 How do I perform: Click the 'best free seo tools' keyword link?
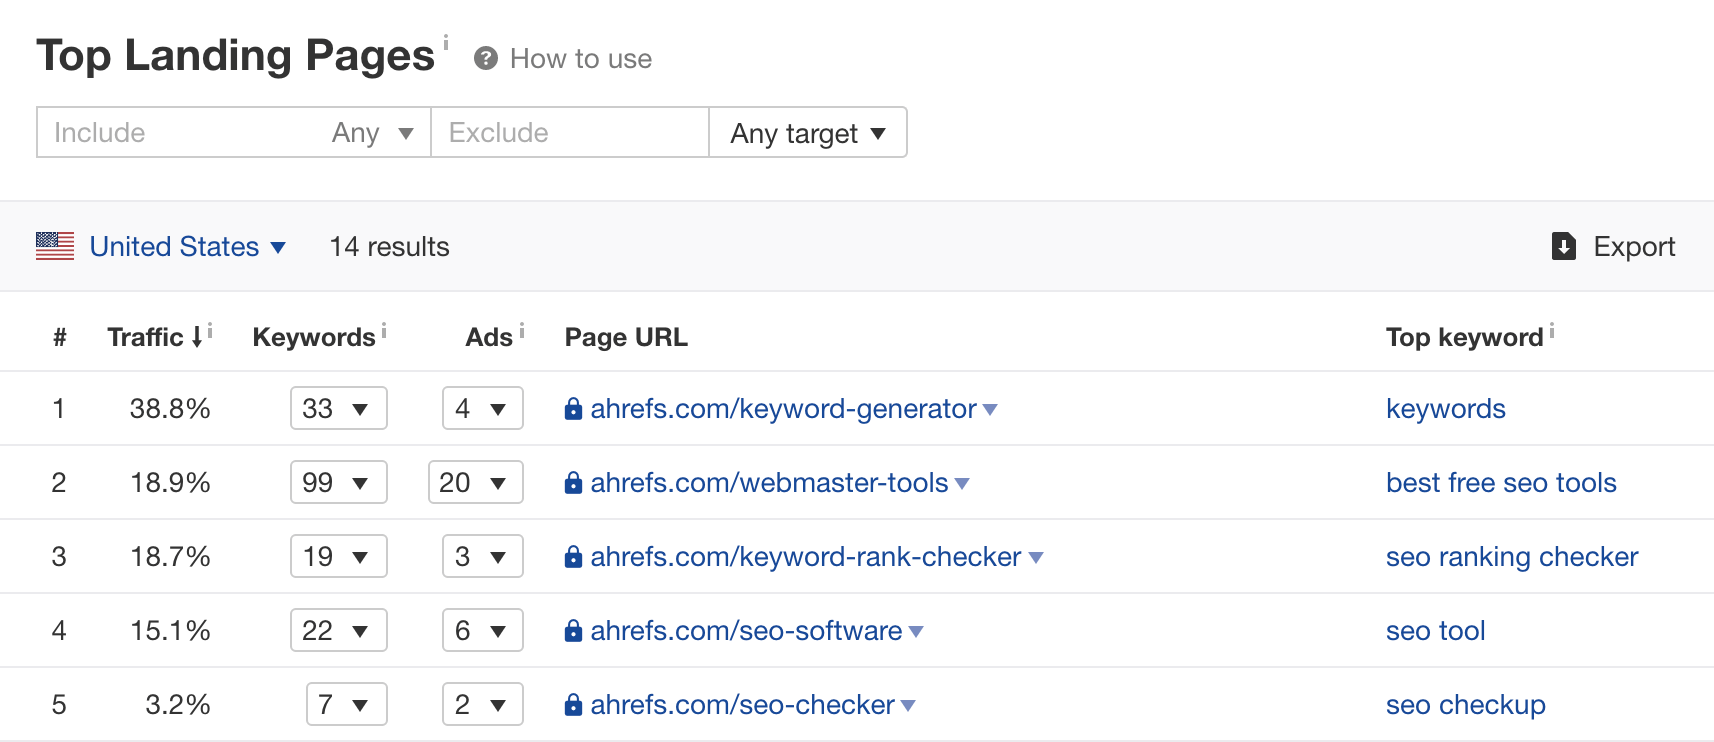coord(1500,483)
